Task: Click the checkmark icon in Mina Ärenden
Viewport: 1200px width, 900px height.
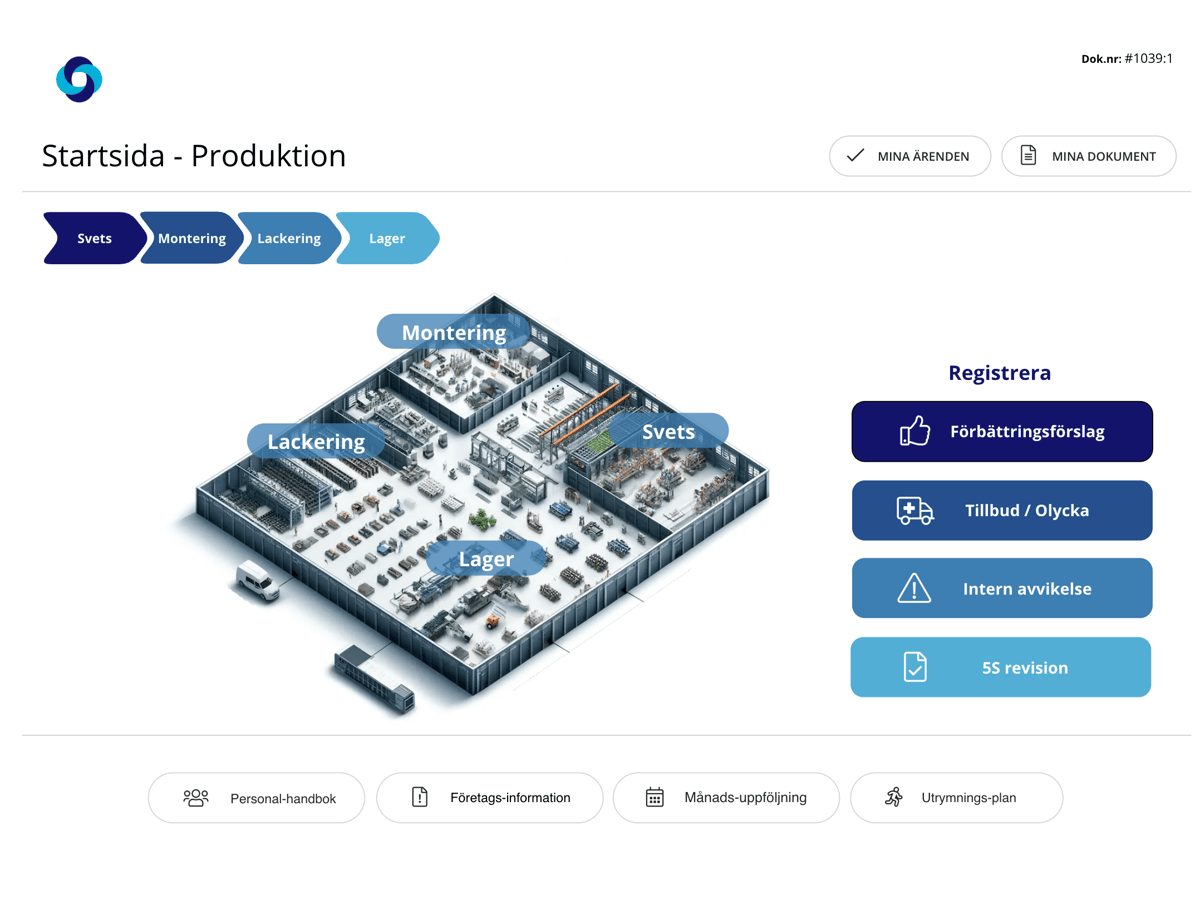Action: coord(855,156)
